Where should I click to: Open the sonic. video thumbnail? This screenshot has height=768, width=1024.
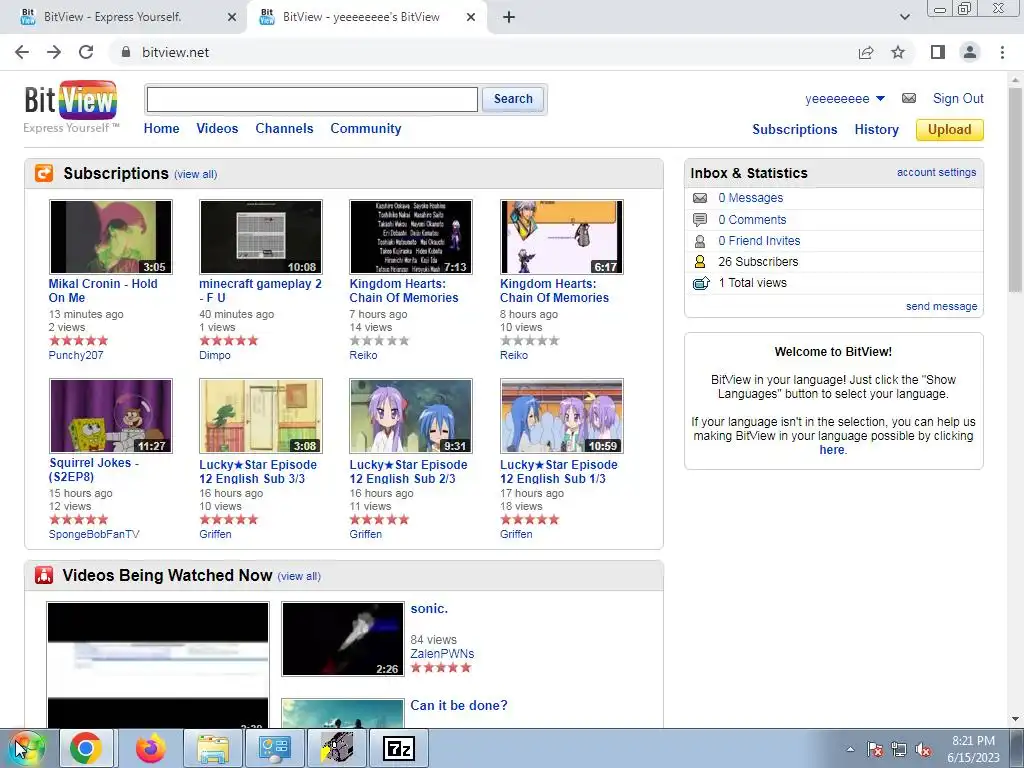(343, 639)
